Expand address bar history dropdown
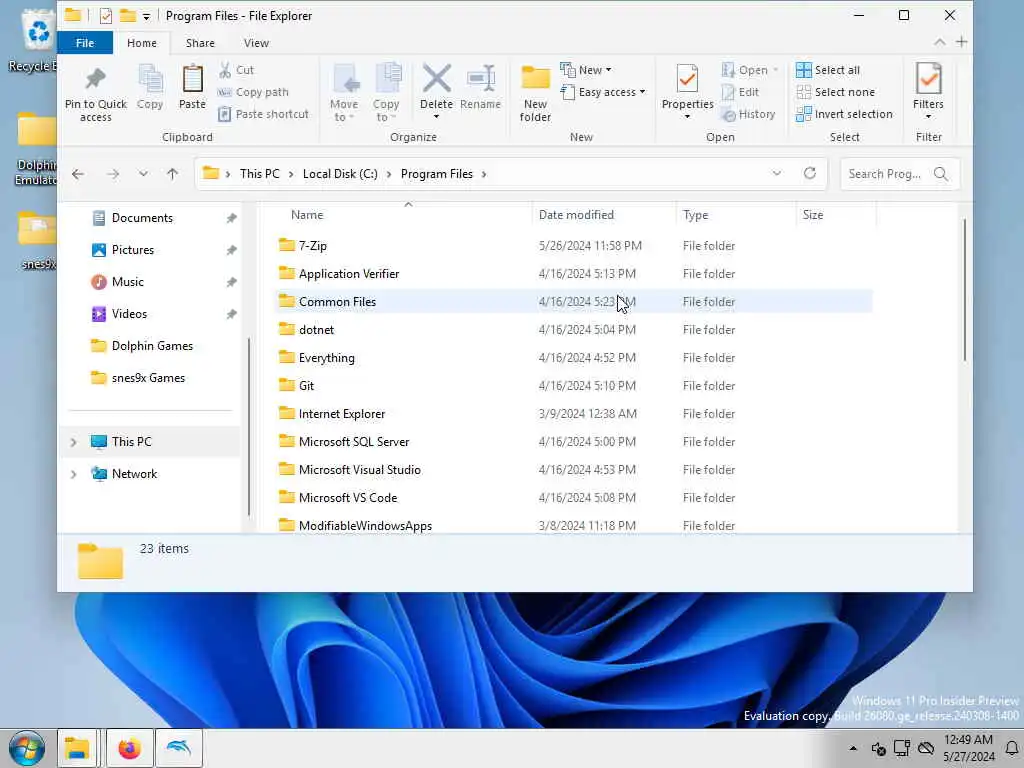 (776, 173)
